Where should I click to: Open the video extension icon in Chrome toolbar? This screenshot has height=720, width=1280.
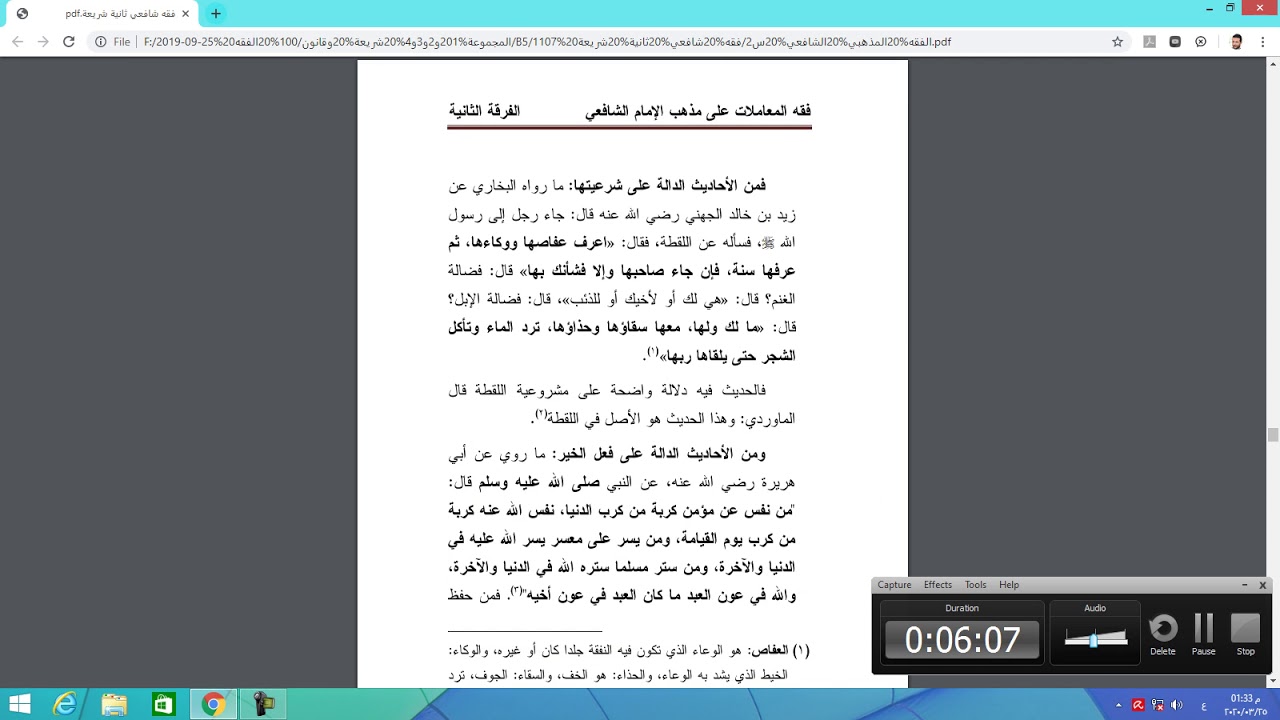tap(1175, 42)
